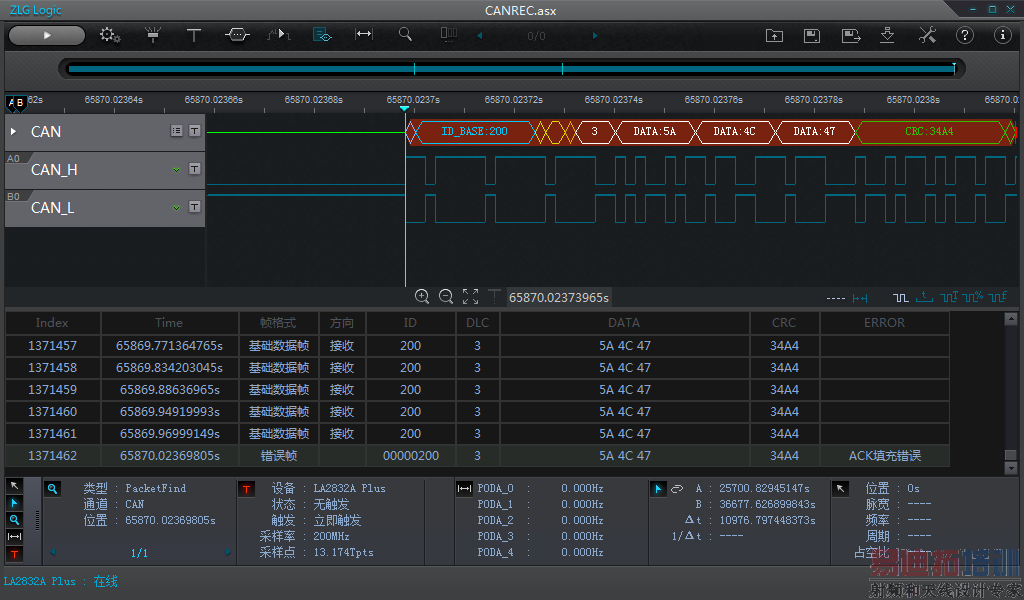This screenshot has height=600, width=1024.
Task: Click the save disk icon in toolbar
Action: 812,36
